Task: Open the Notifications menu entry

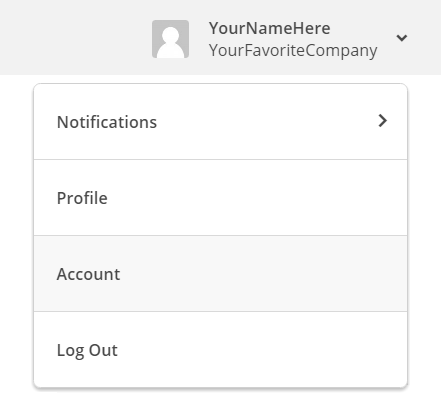Action: tap(220, 122)
